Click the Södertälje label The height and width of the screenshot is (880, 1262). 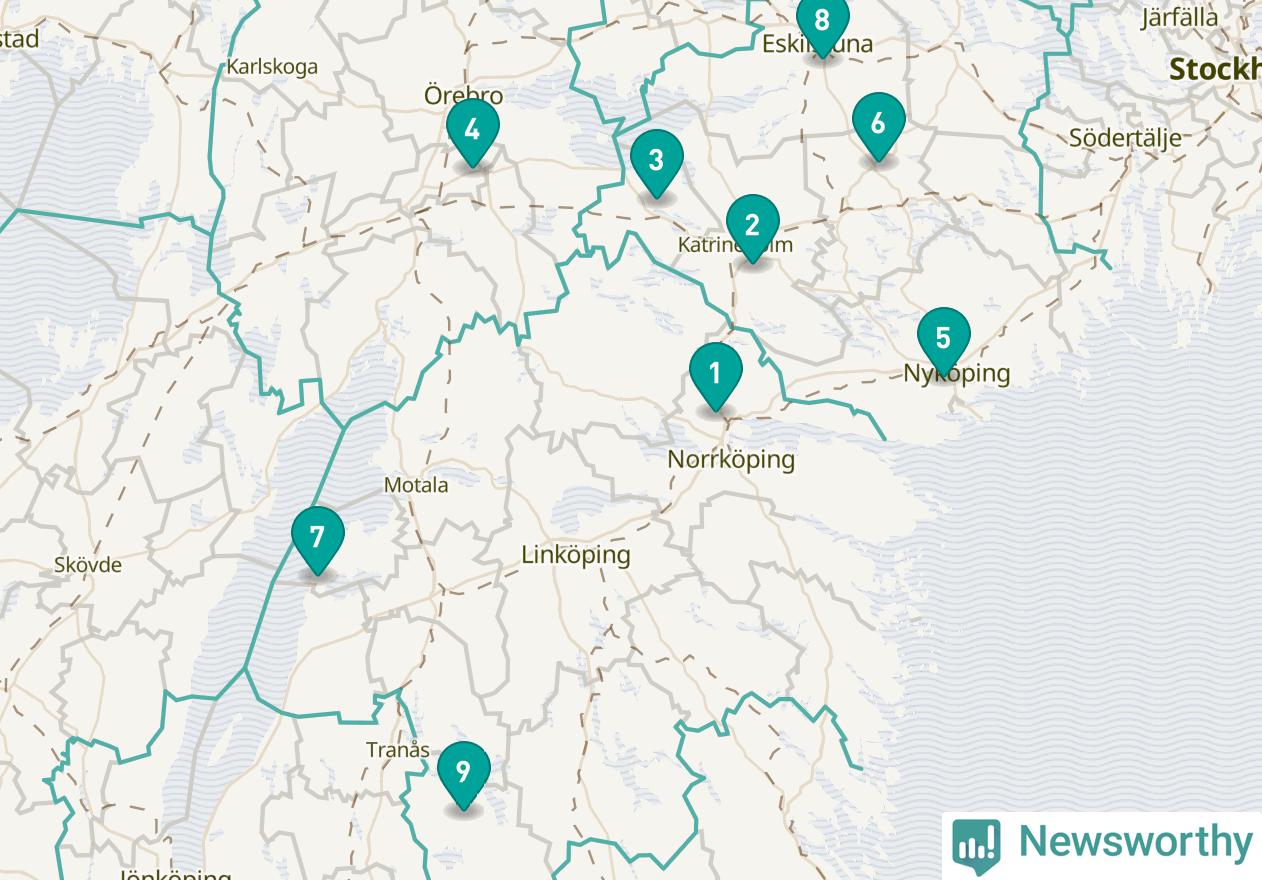pyautogui.click(x=1125, y=138)
